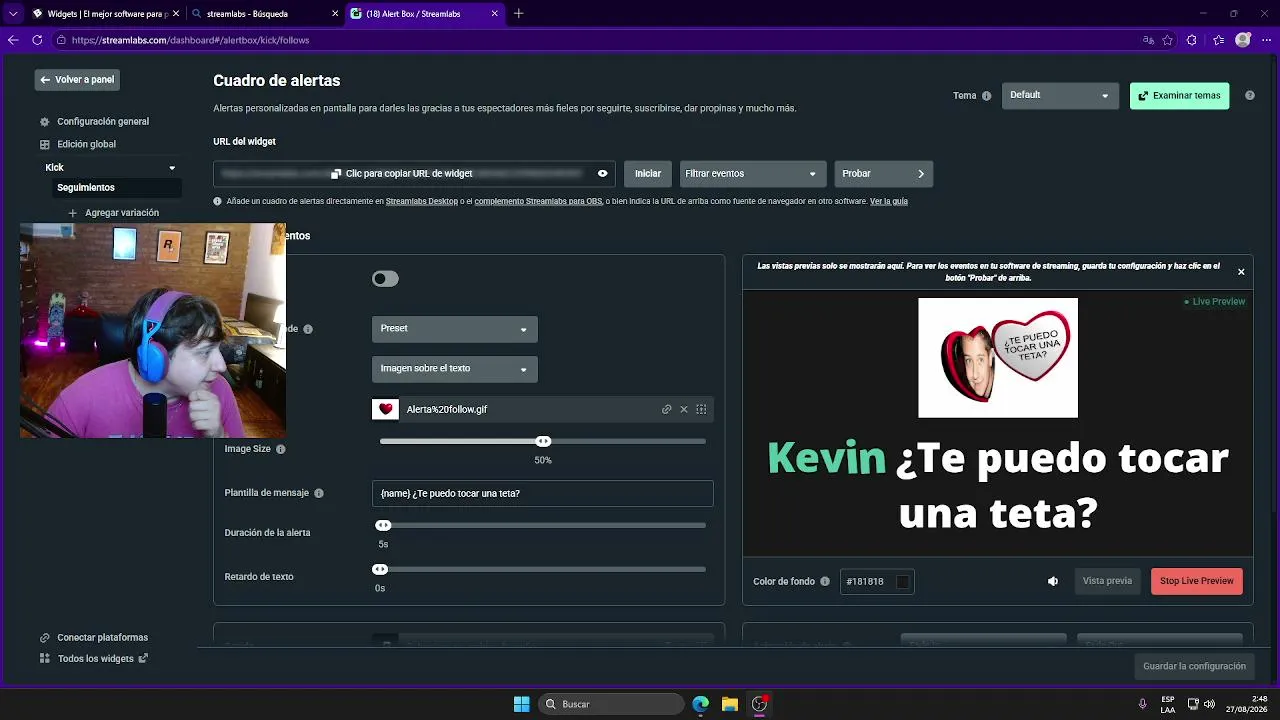Open the Filtrar eventos dropdown
This screenshot has height=720, width=1280.
tap(753, 174)
